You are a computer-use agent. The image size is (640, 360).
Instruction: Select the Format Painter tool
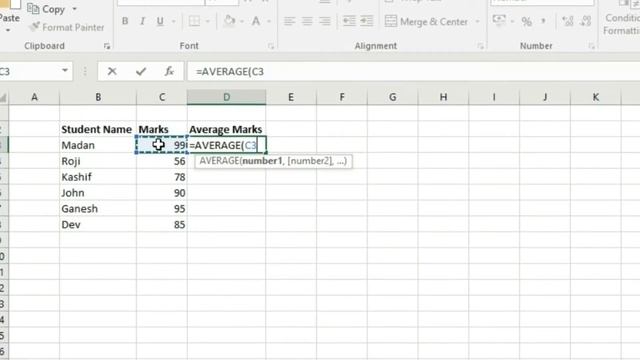click(x=67, y=27)
